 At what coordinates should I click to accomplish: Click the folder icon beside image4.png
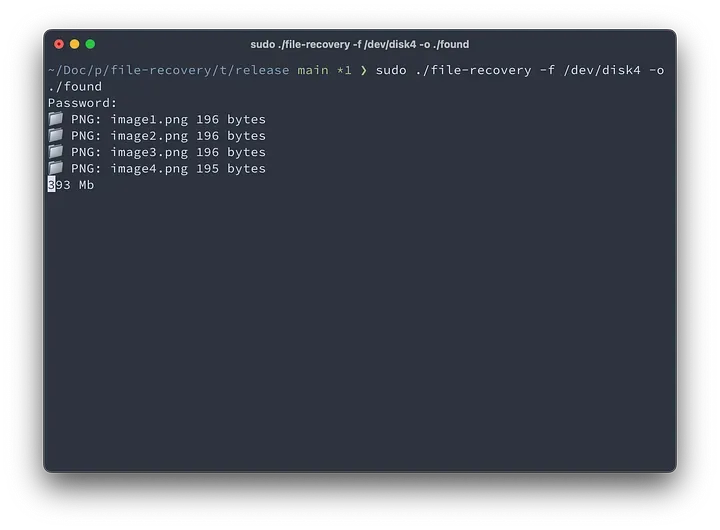pos(56,168)
